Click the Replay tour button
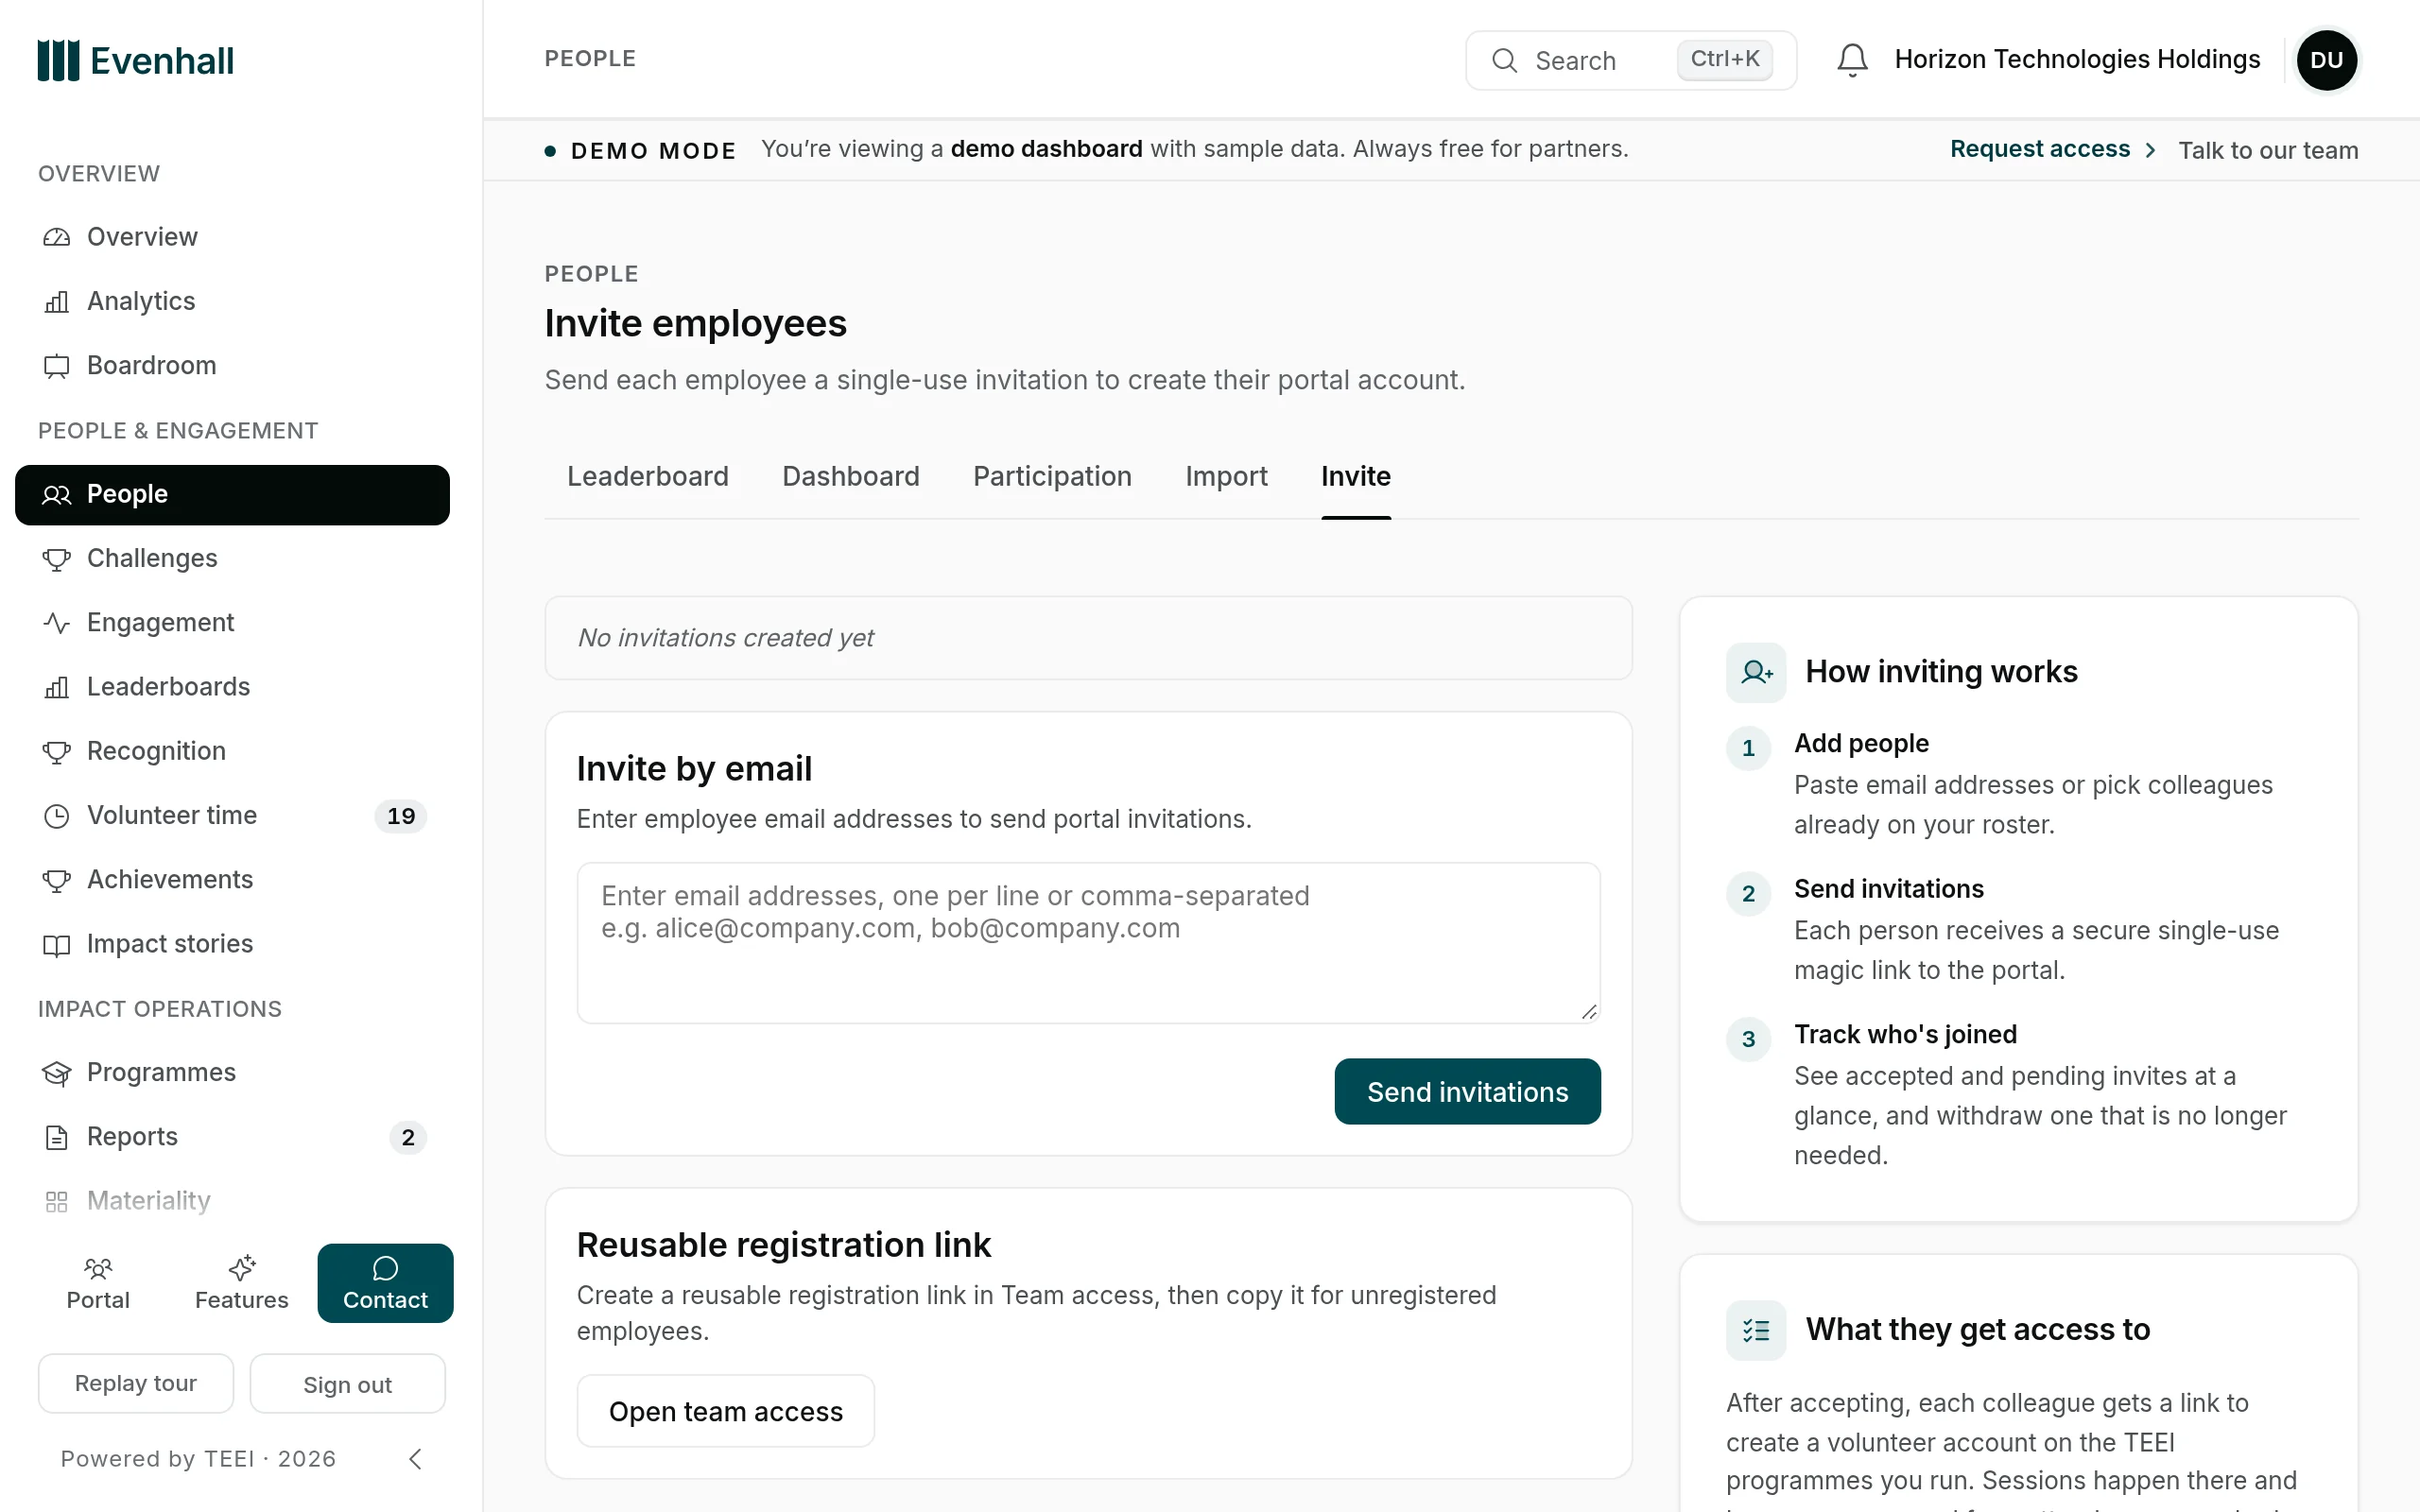 click(136, 1383)
